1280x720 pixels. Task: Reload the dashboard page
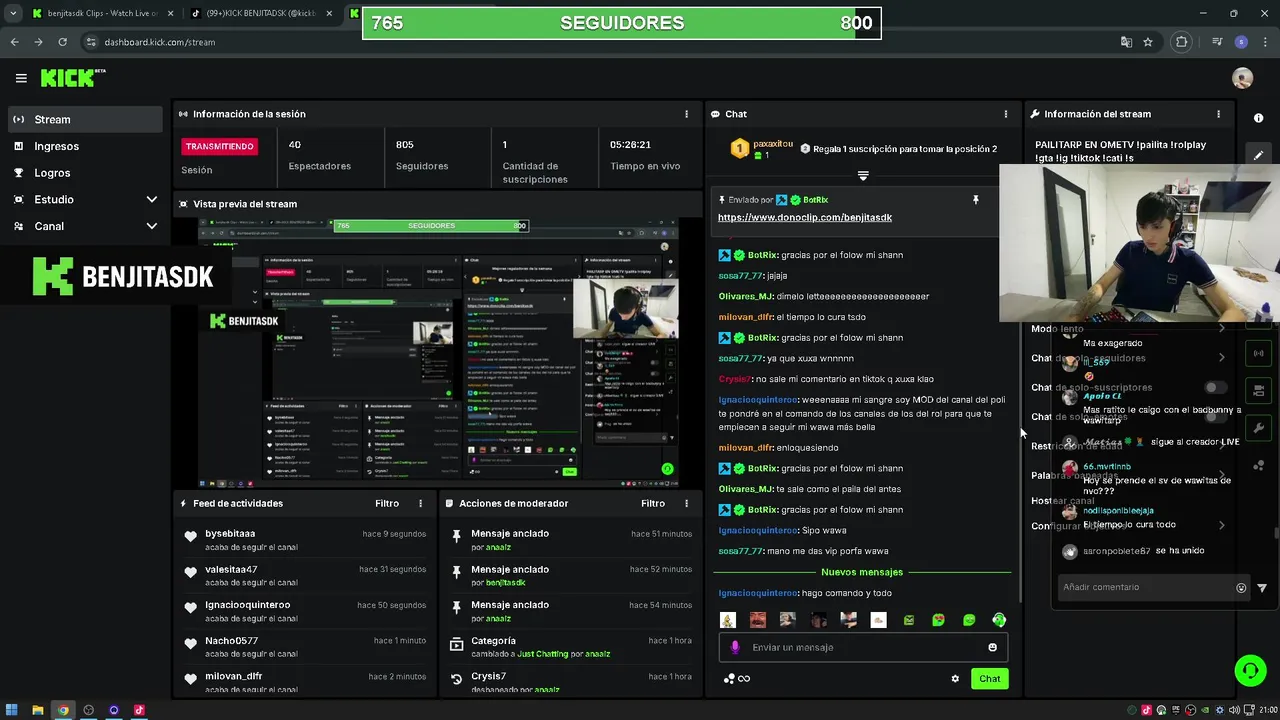pos(62,42)
